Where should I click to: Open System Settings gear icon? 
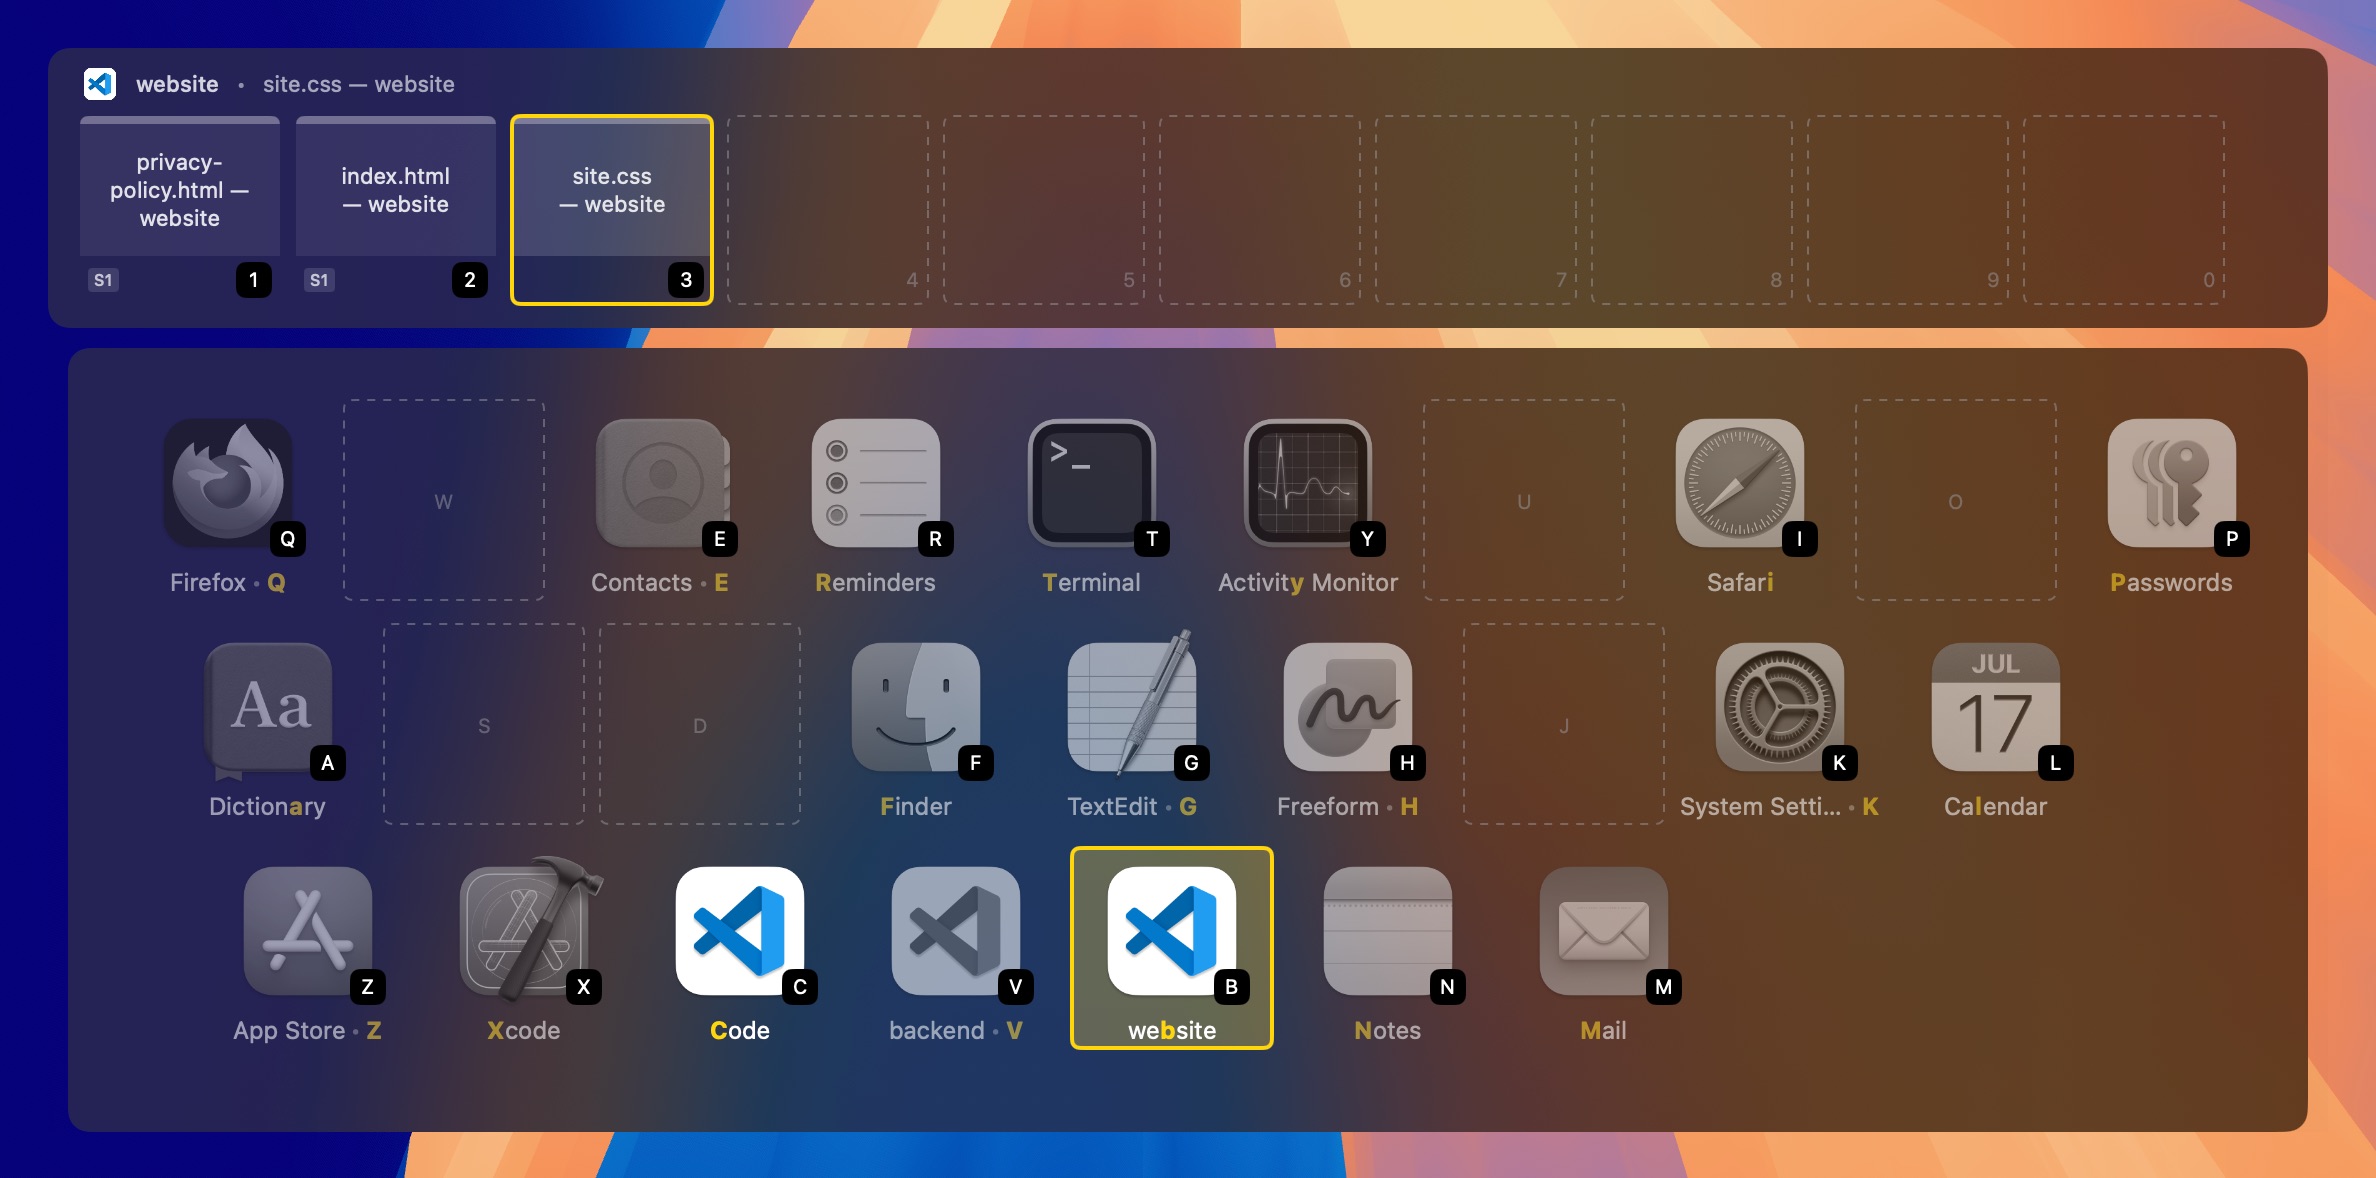1780,707
